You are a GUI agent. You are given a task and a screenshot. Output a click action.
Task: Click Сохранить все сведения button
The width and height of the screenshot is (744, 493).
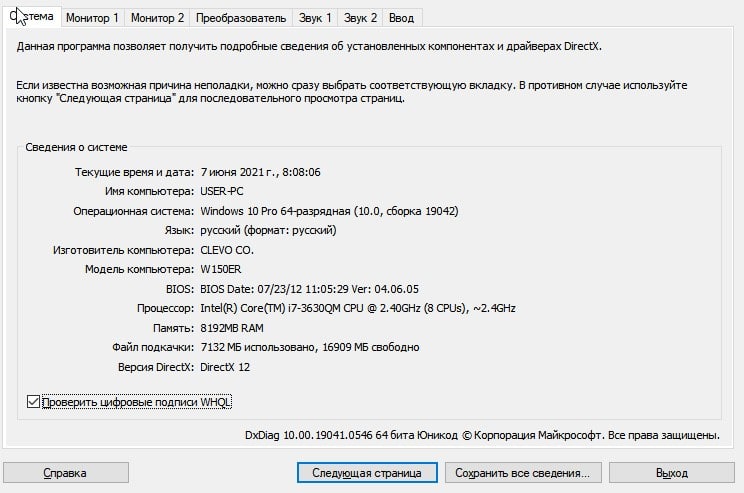pyautogui.click(x=523, y=472)
